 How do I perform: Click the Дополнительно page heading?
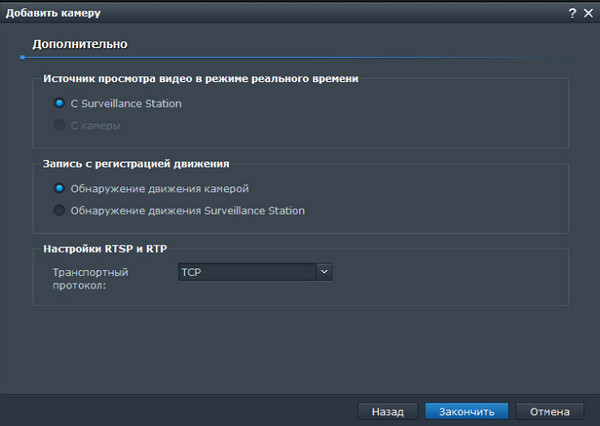79,45
